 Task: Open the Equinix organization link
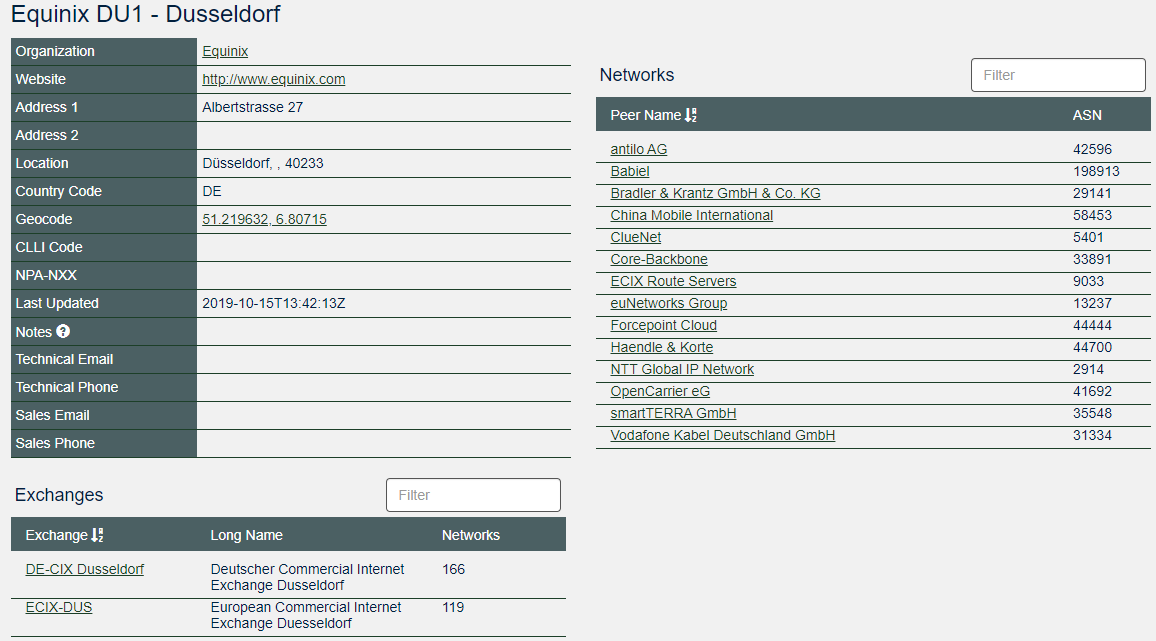coord(225,51)
